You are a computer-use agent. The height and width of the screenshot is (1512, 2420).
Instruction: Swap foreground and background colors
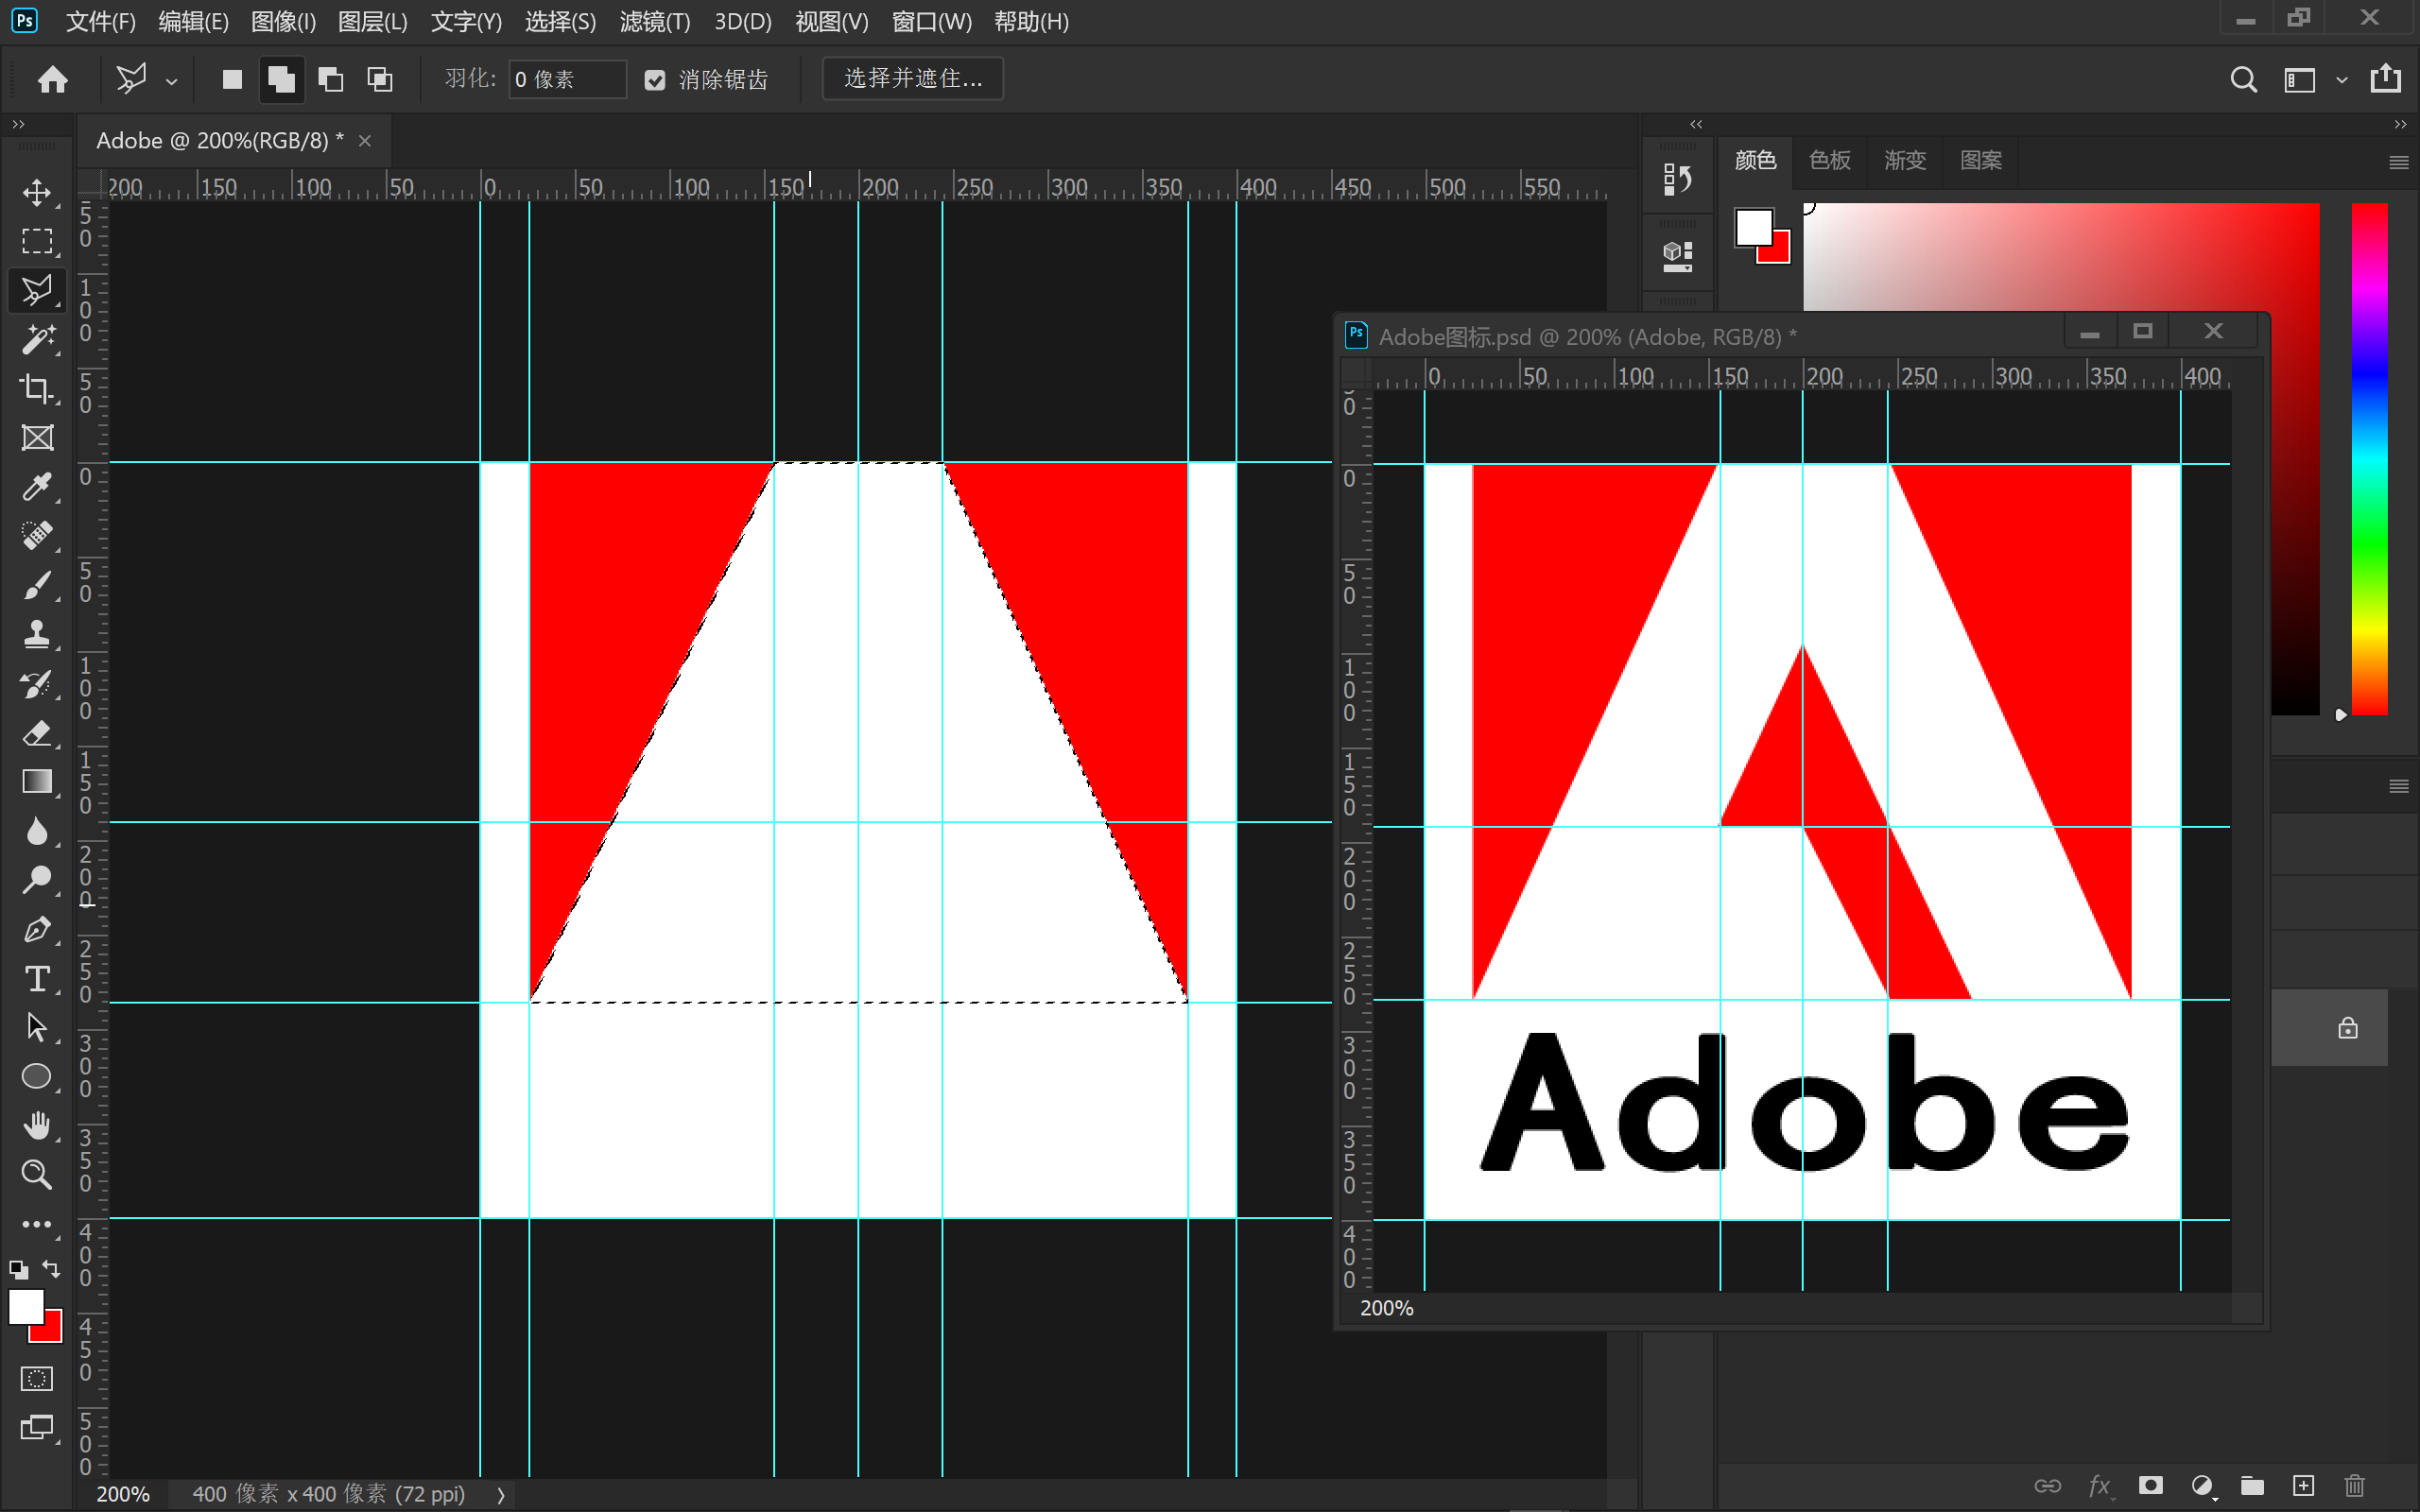point(51,1270)
